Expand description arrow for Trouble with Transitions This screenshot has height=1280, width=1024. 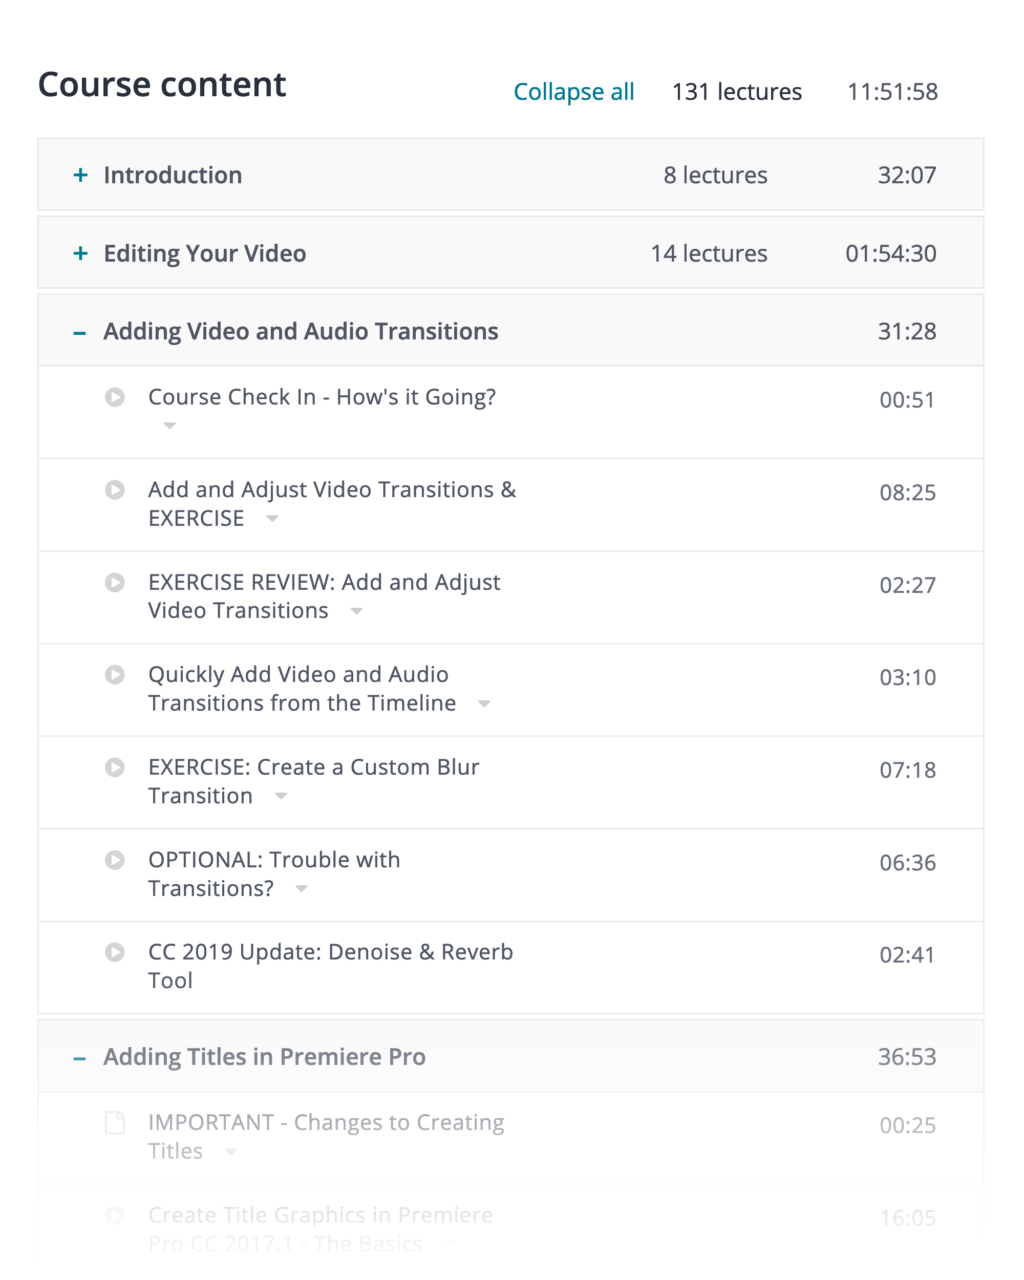click(301, 889)
